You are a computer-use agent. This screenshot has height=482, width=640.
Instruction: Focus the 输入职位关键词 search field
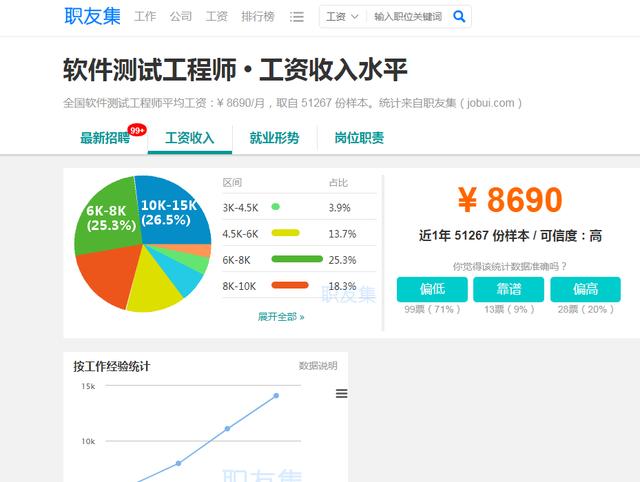(408, 17)
